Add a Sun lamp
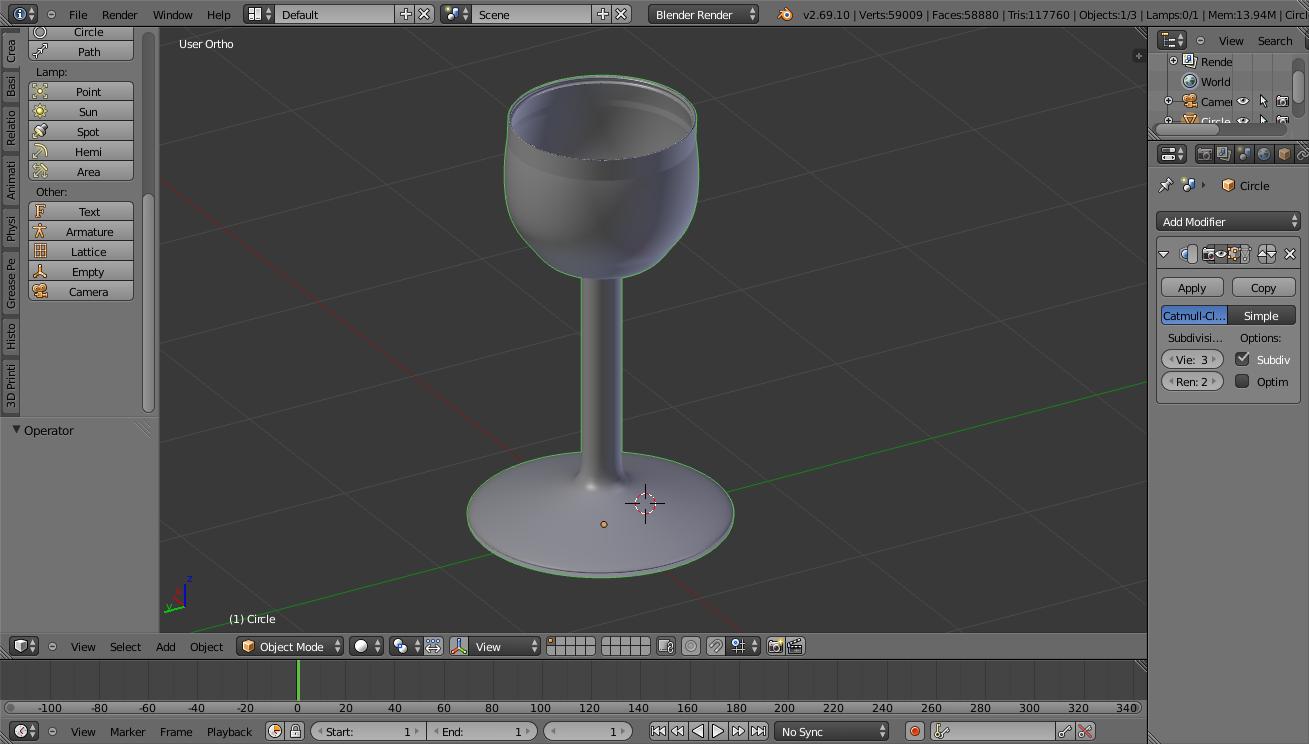This screenshot has width=1309, height=744. [x=81, y=112]
